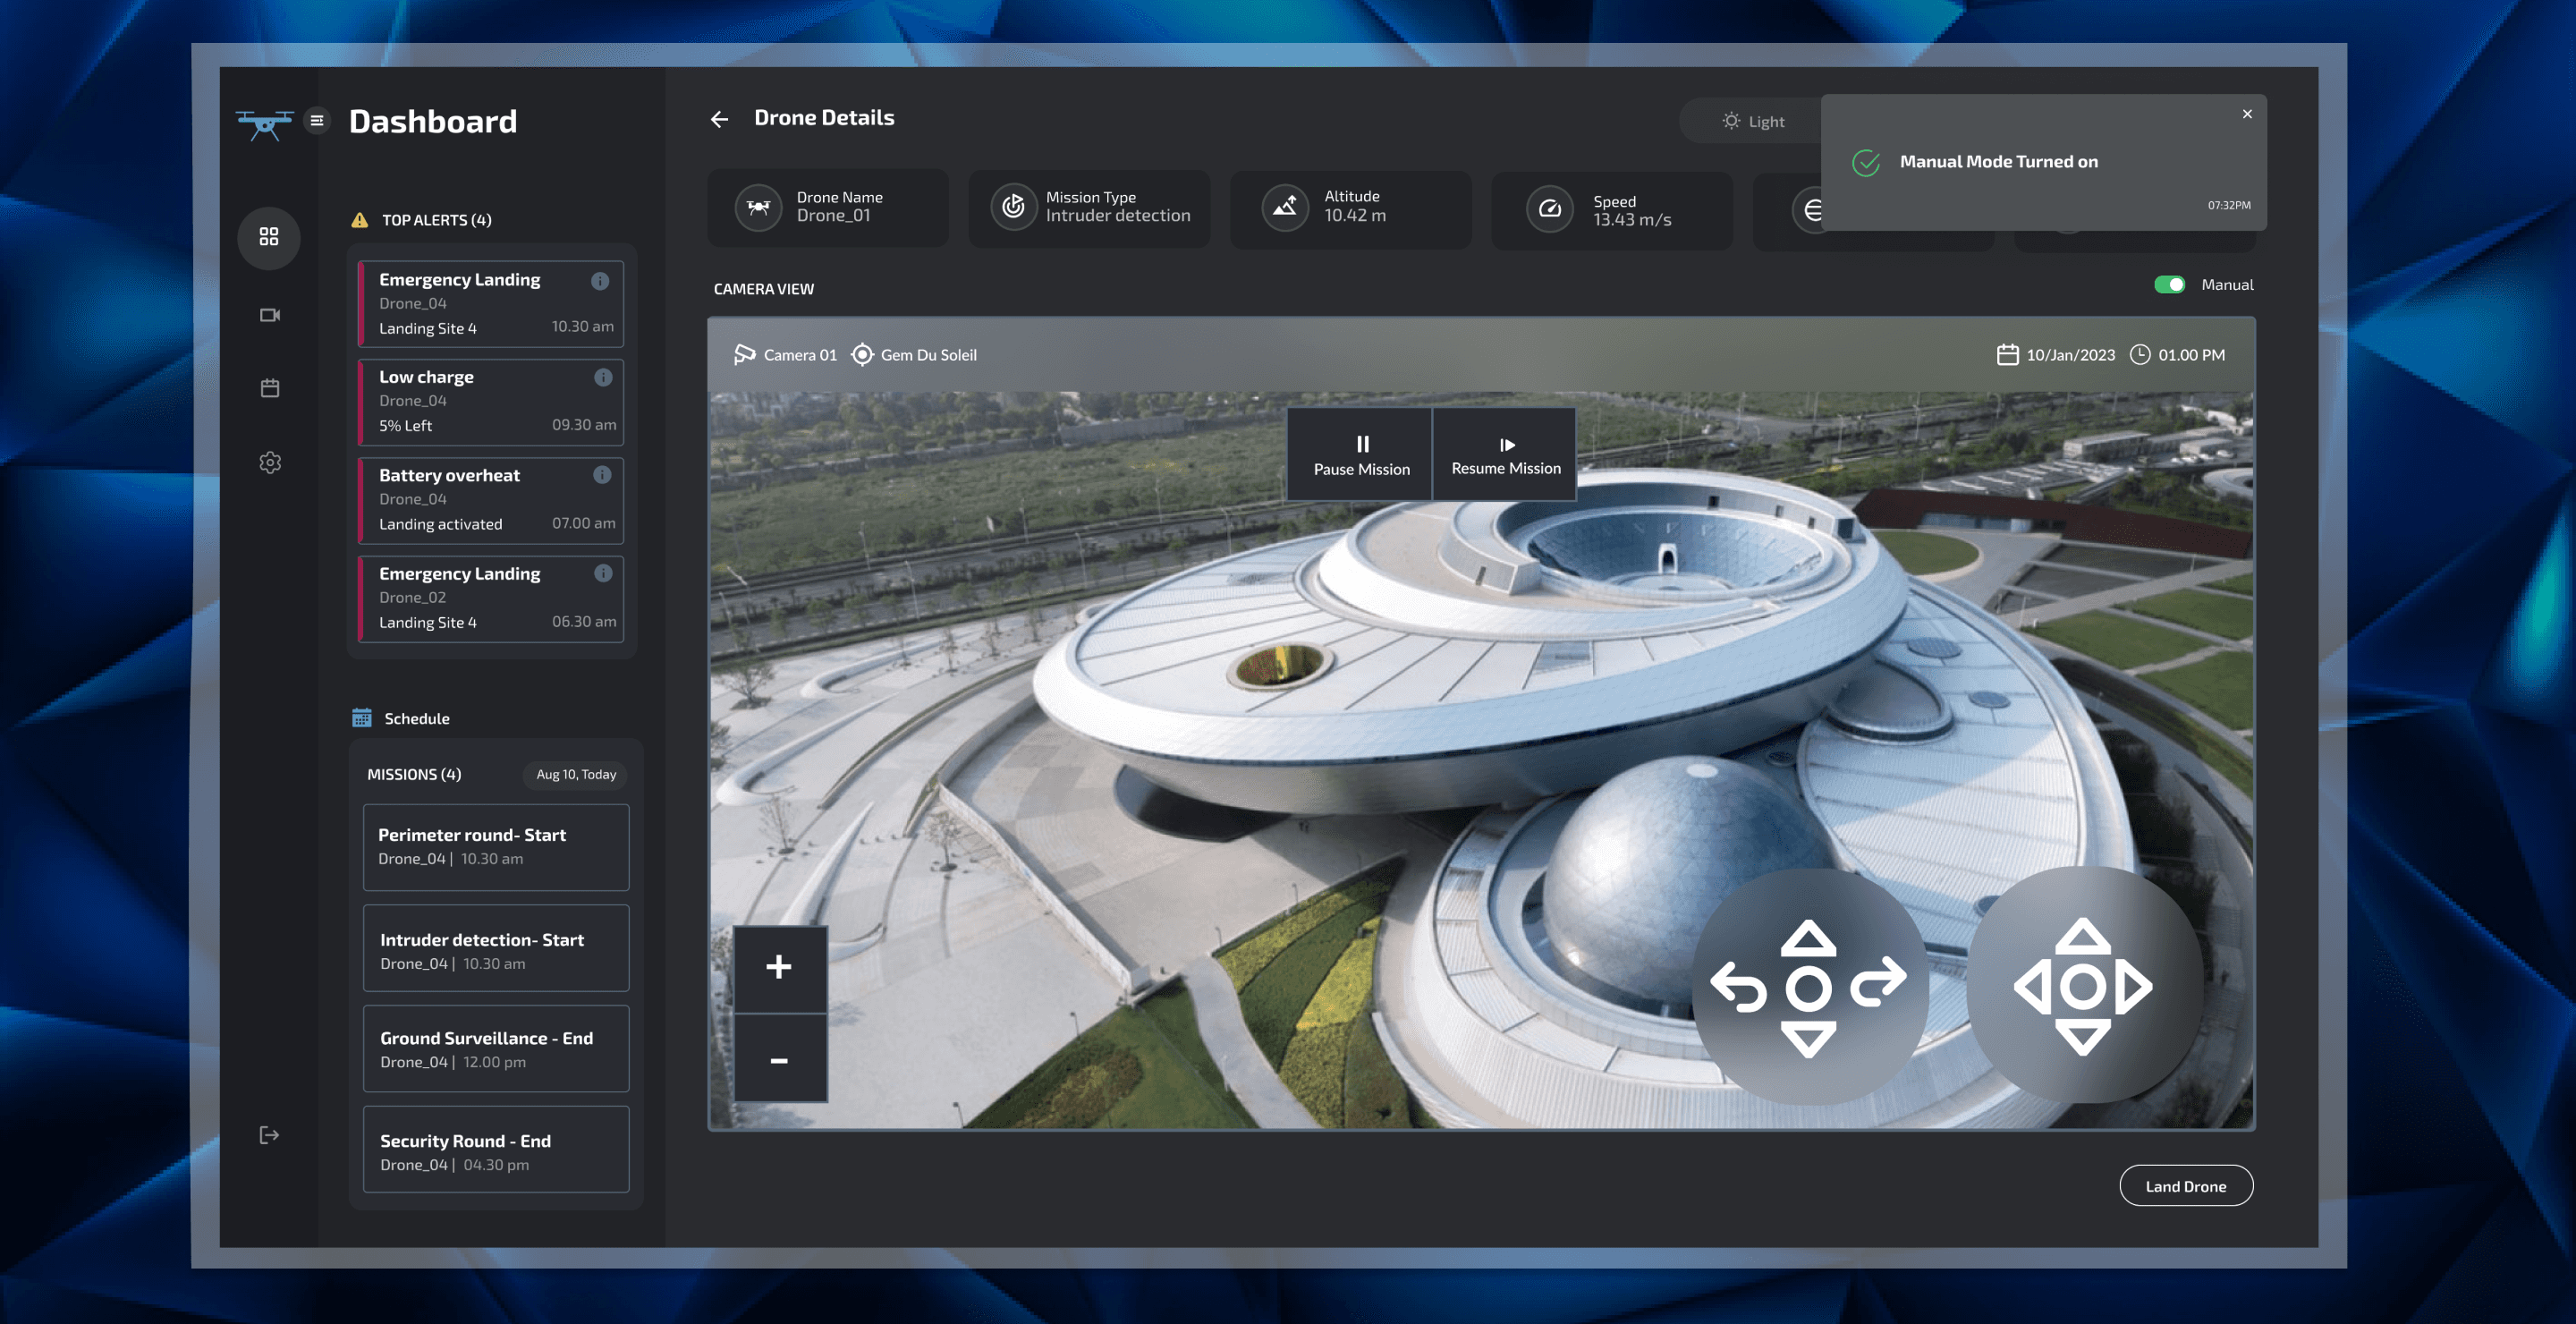This screenshot has width=2576, height=1324.
Task: Open the camera view sidebar icon
Action: [269, 315]
